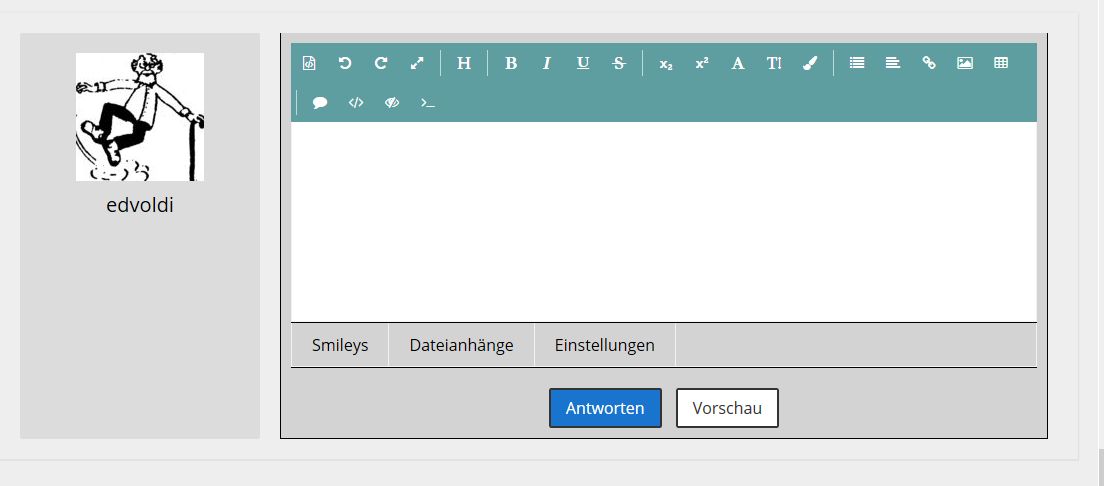Switch to the Dateianhänge tab

click(461, 345)
